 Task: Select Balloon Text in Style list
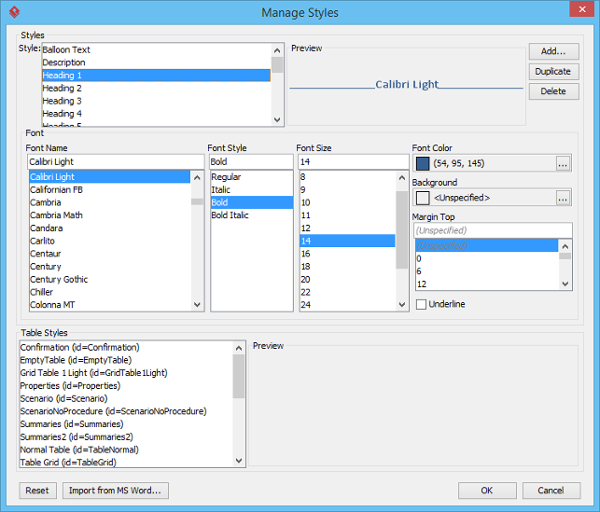tap(156, 50)
